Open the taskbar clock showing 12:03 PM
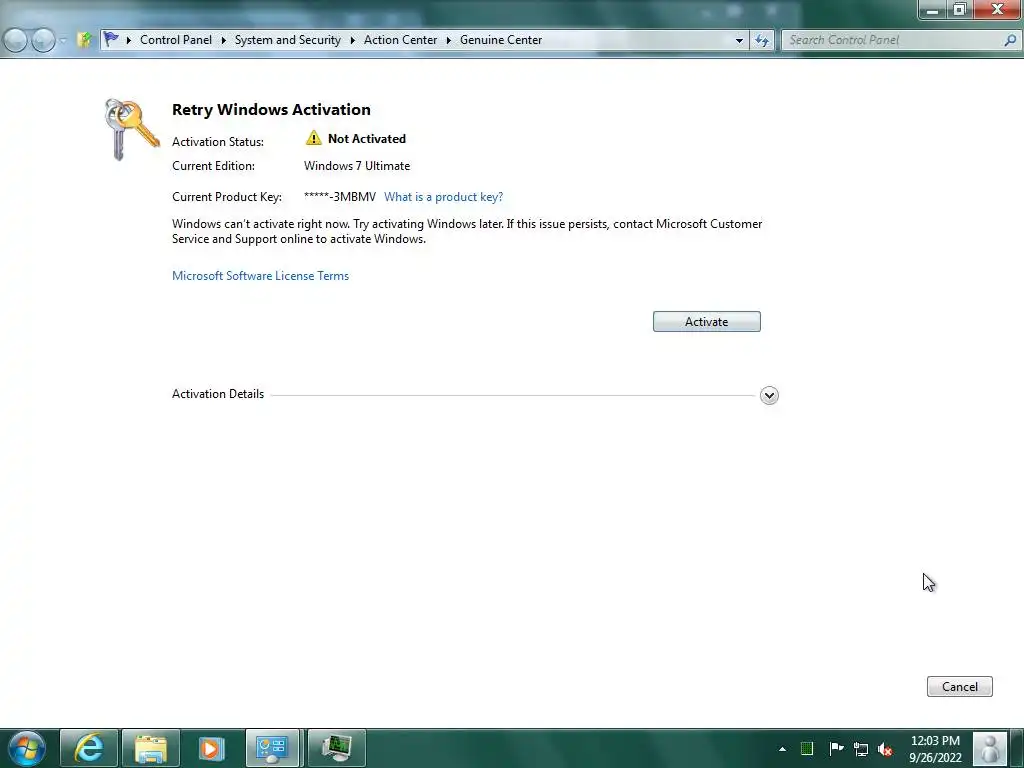Viewport: 1024px width, 768px height. 935,749
